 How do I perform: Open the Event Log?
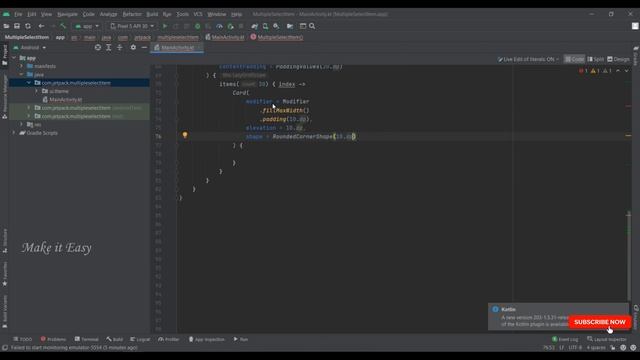click(x=565, y=339)
